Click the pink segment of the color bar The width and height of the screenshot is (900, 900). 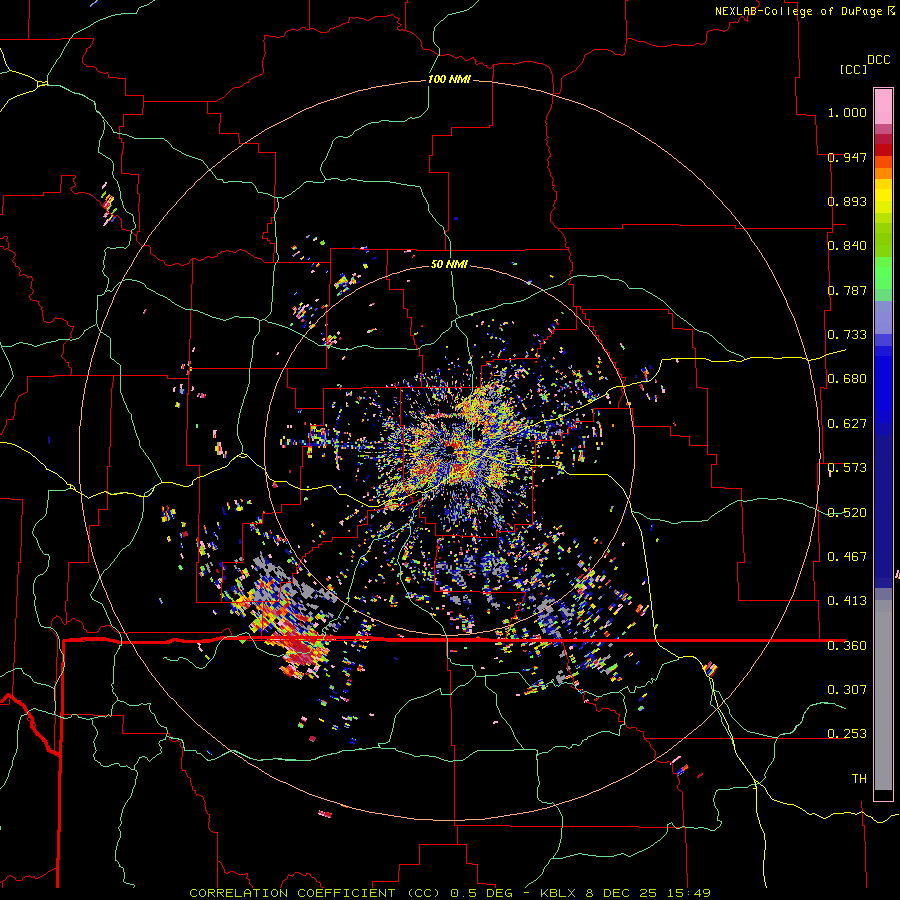[x=883, y=106]
